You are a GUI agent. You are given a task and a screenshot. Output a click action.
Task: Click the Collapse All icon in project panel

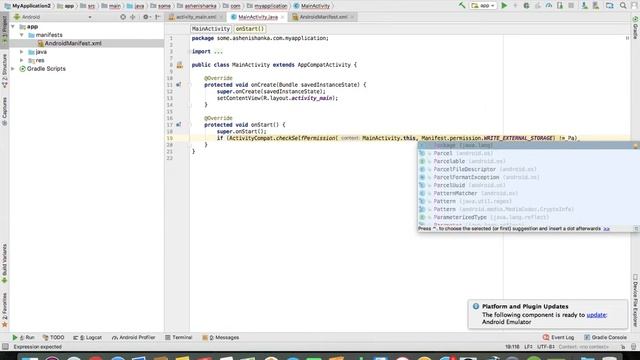coord(133,17)
